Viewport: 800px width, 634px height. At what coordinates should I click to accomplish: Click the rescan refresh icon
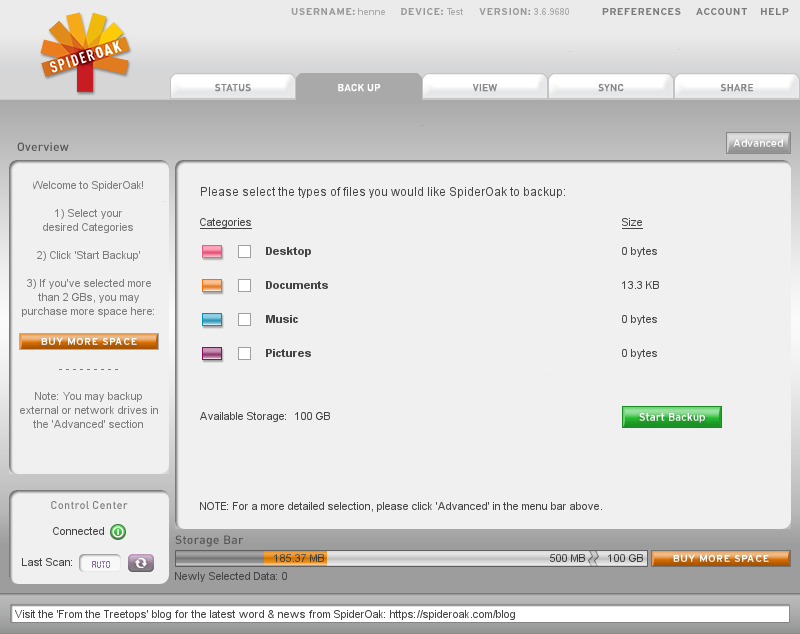pyautogui.click(x=141, y=564)
